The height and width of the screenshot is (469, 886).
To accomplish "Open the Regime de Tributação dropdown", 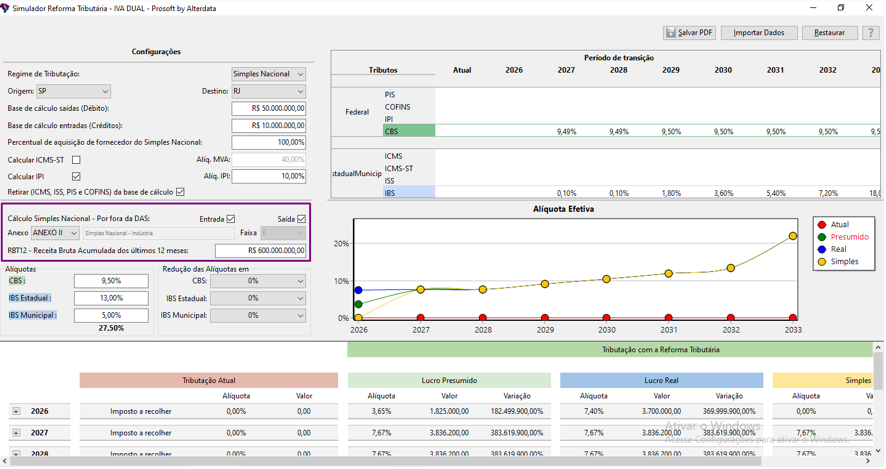I will click(268, 74).
